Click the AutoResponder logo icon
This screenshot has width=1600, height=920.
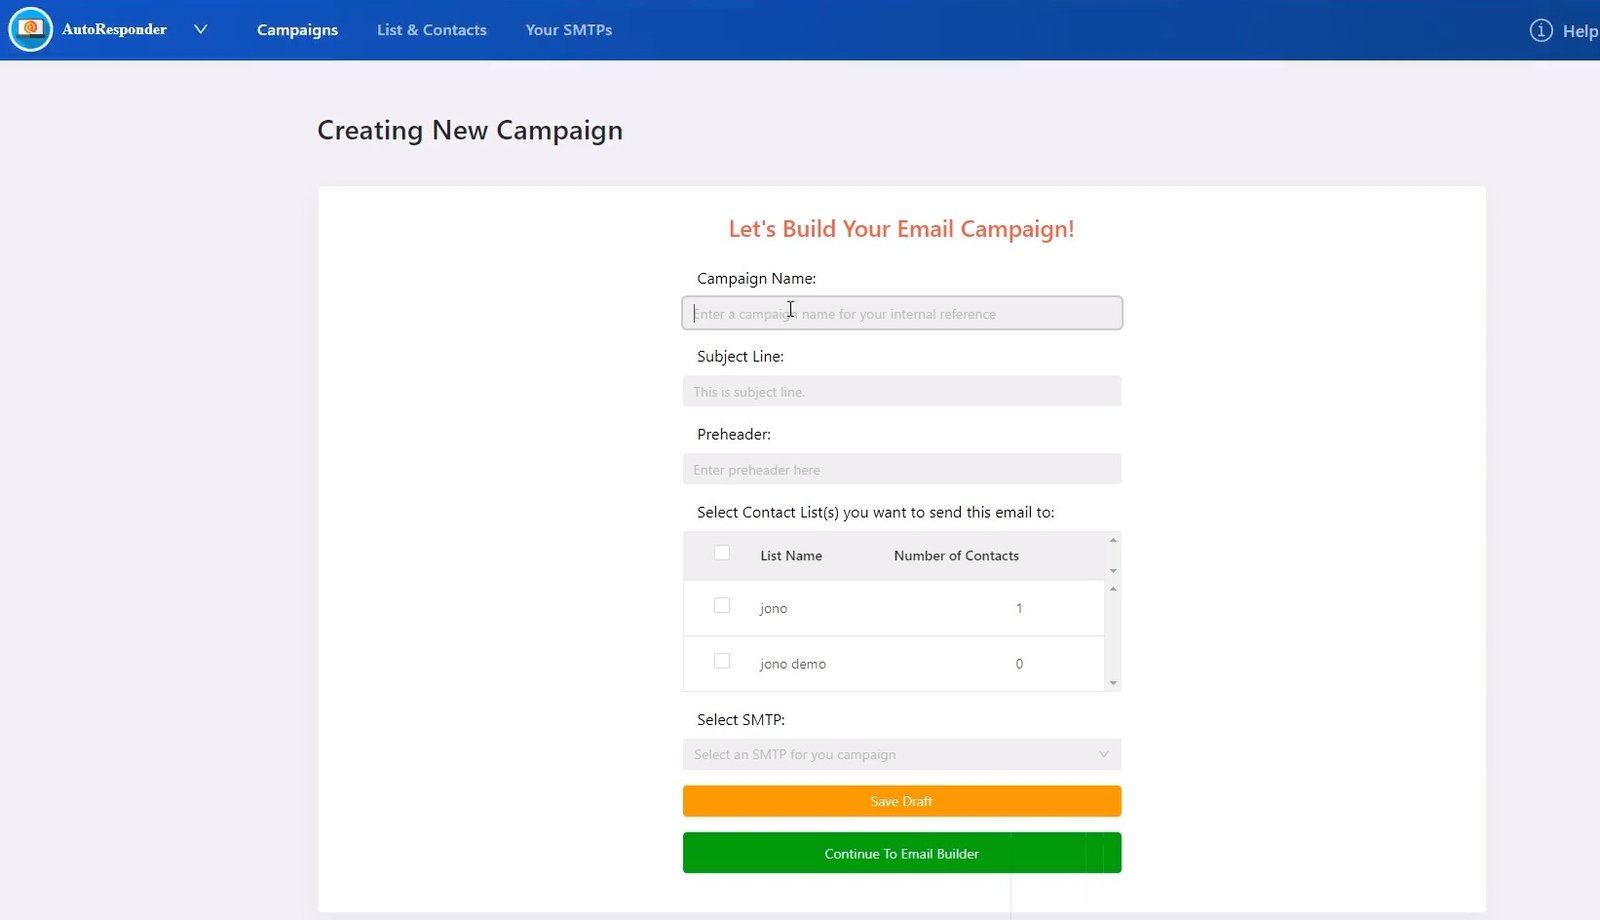(30, 29)
